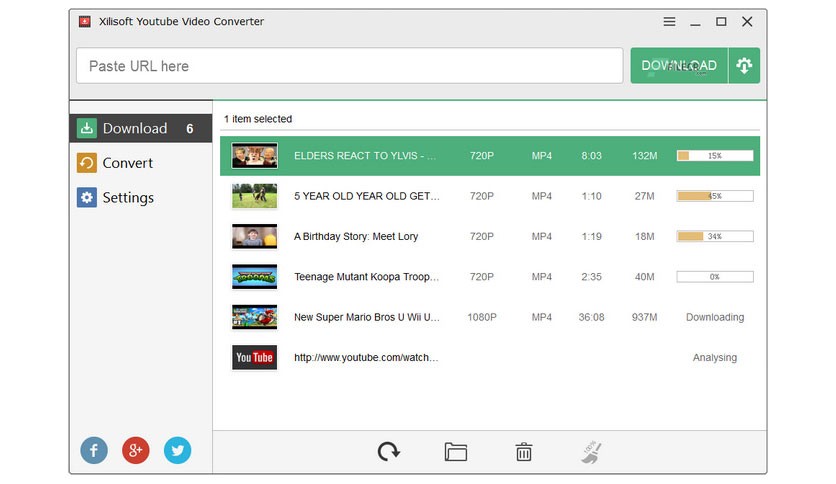The height and width of the screenshot is (484, 836).
Task: Click the clear-all broom icon
Action: tap(591, 452)
